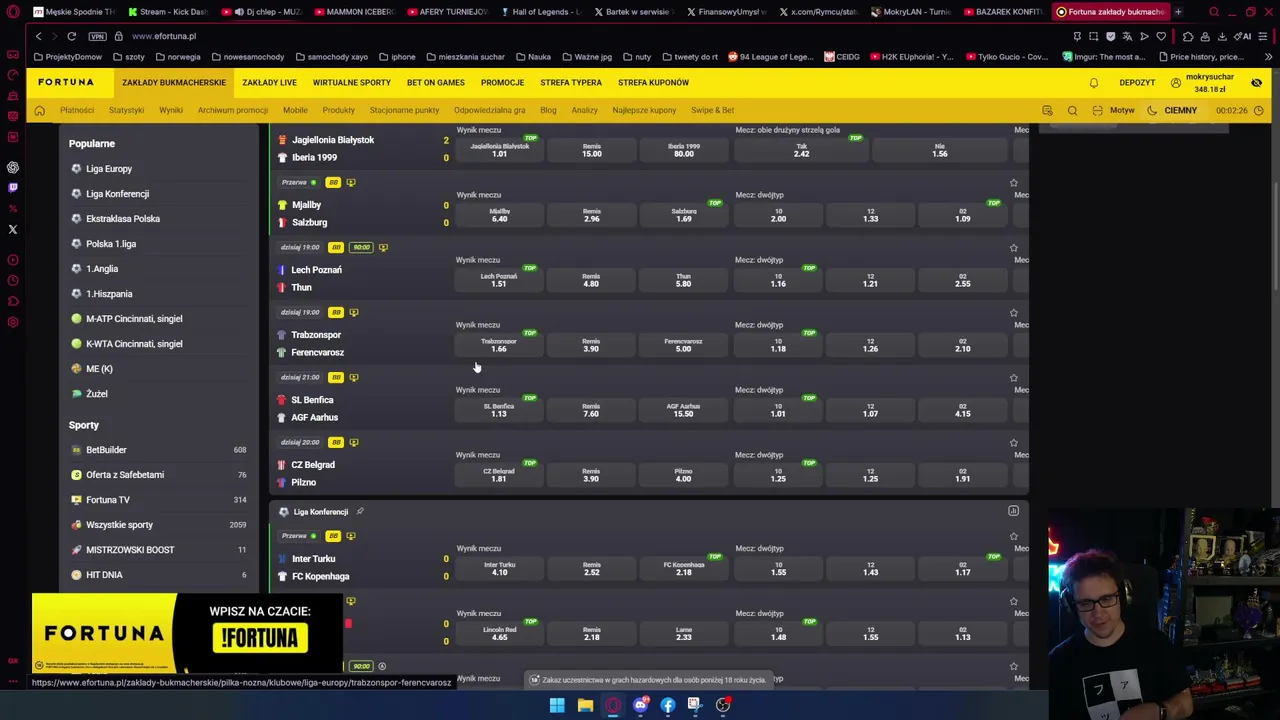Open the search magnifier in the sub-navigation
The image size is (1280, 720).
coord(1072,110)
